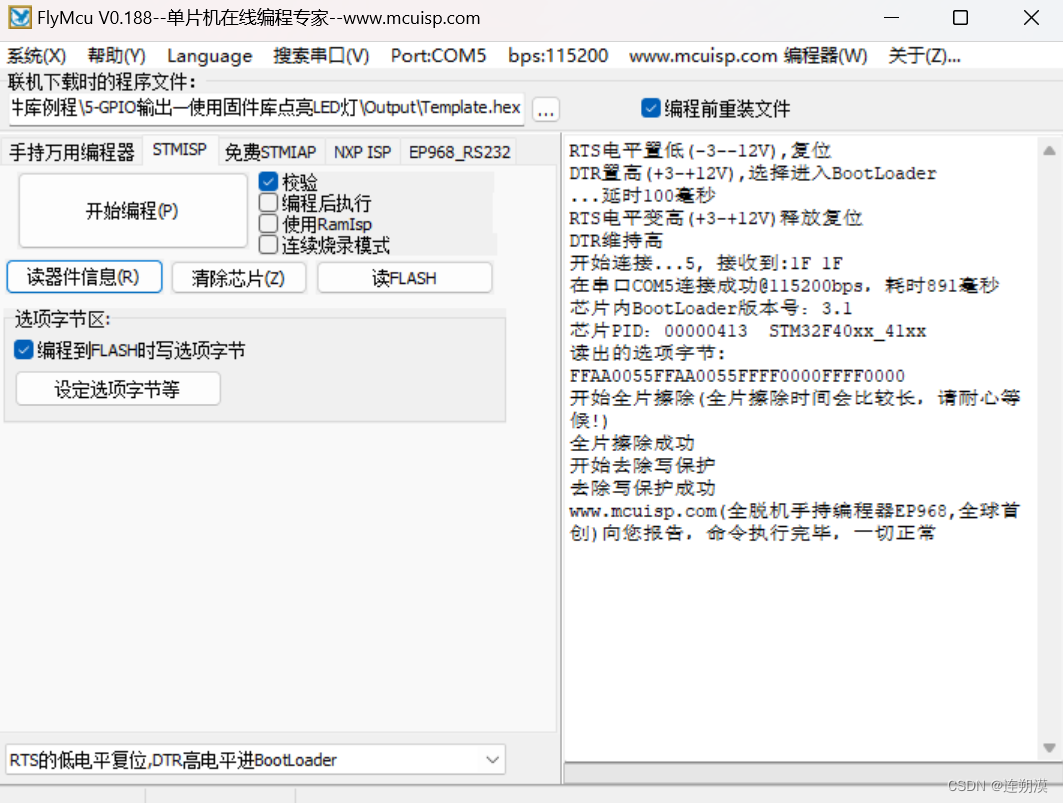Enable the 使用RamIsp checkbox
This screenshot has width=1063, height=803.
(x=266, y=224)
